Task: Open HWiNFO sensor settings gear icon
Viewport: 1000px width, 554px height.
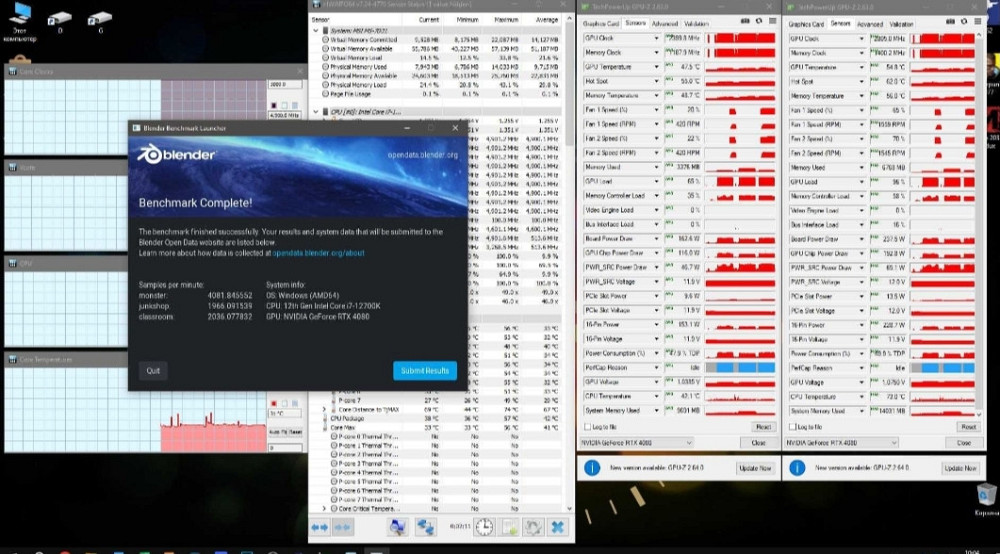Action: tap(534, 527)
